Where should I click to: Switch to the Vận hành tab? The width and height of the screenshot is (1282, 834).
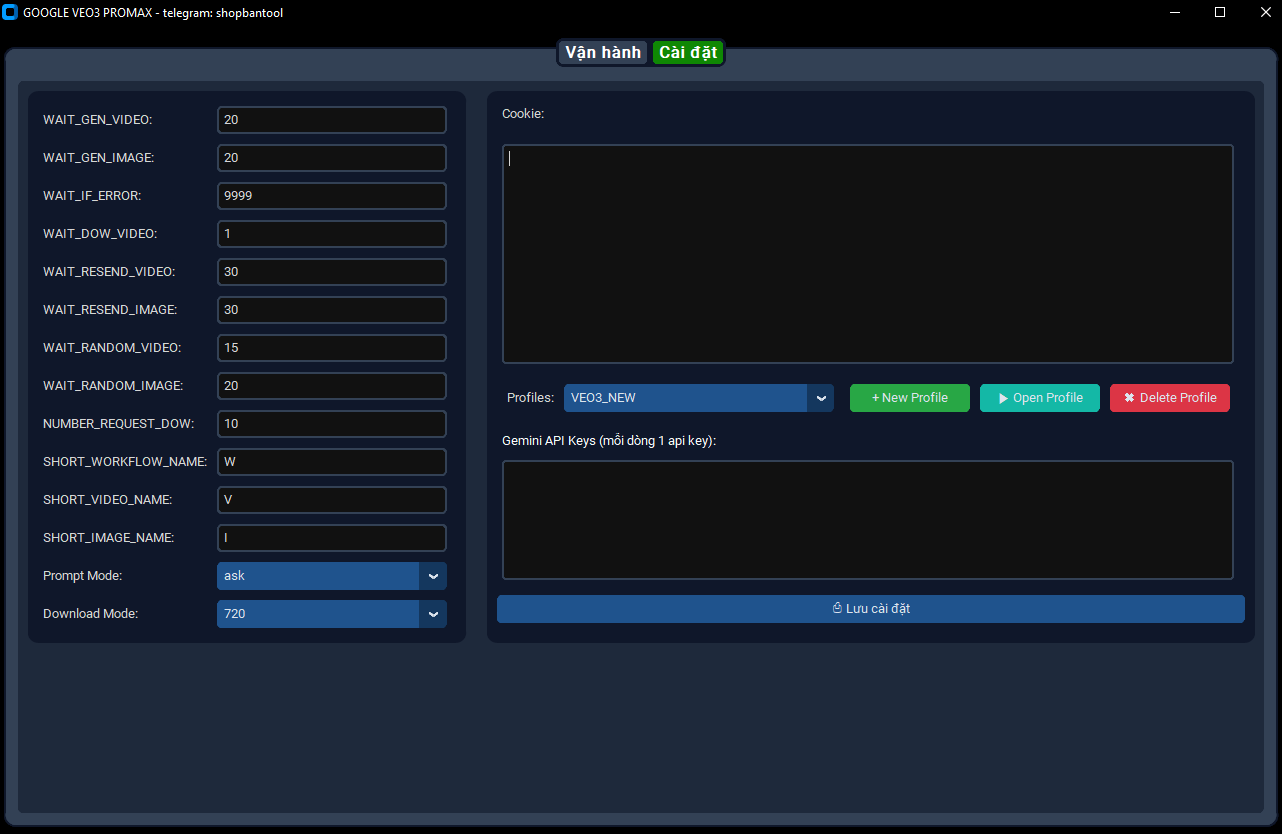(x=602, y=52)
